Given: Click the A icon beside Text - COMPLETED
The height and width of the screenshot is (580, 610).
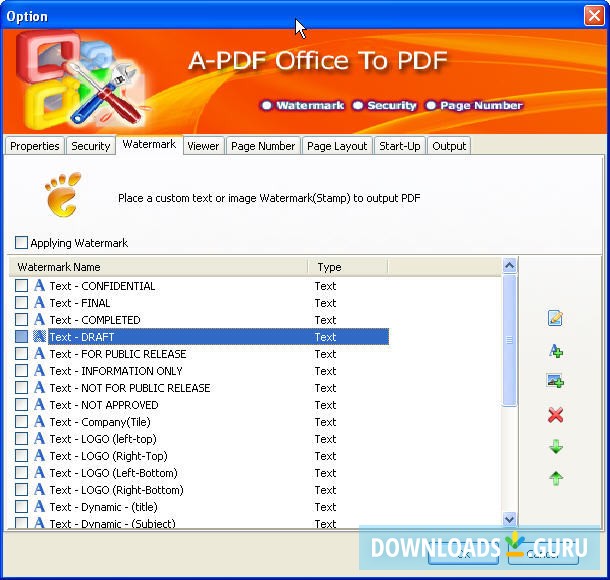Looking at the screenshot, I should (39, 320).
